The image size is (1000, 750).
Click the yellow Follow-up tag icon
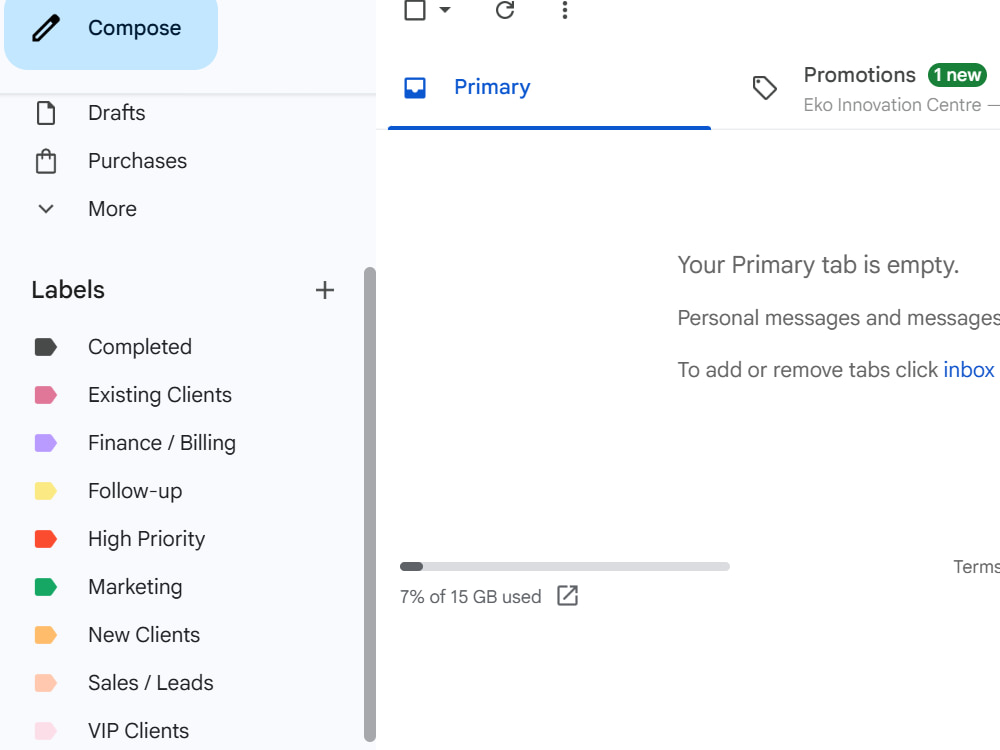(x=46, y=490)
